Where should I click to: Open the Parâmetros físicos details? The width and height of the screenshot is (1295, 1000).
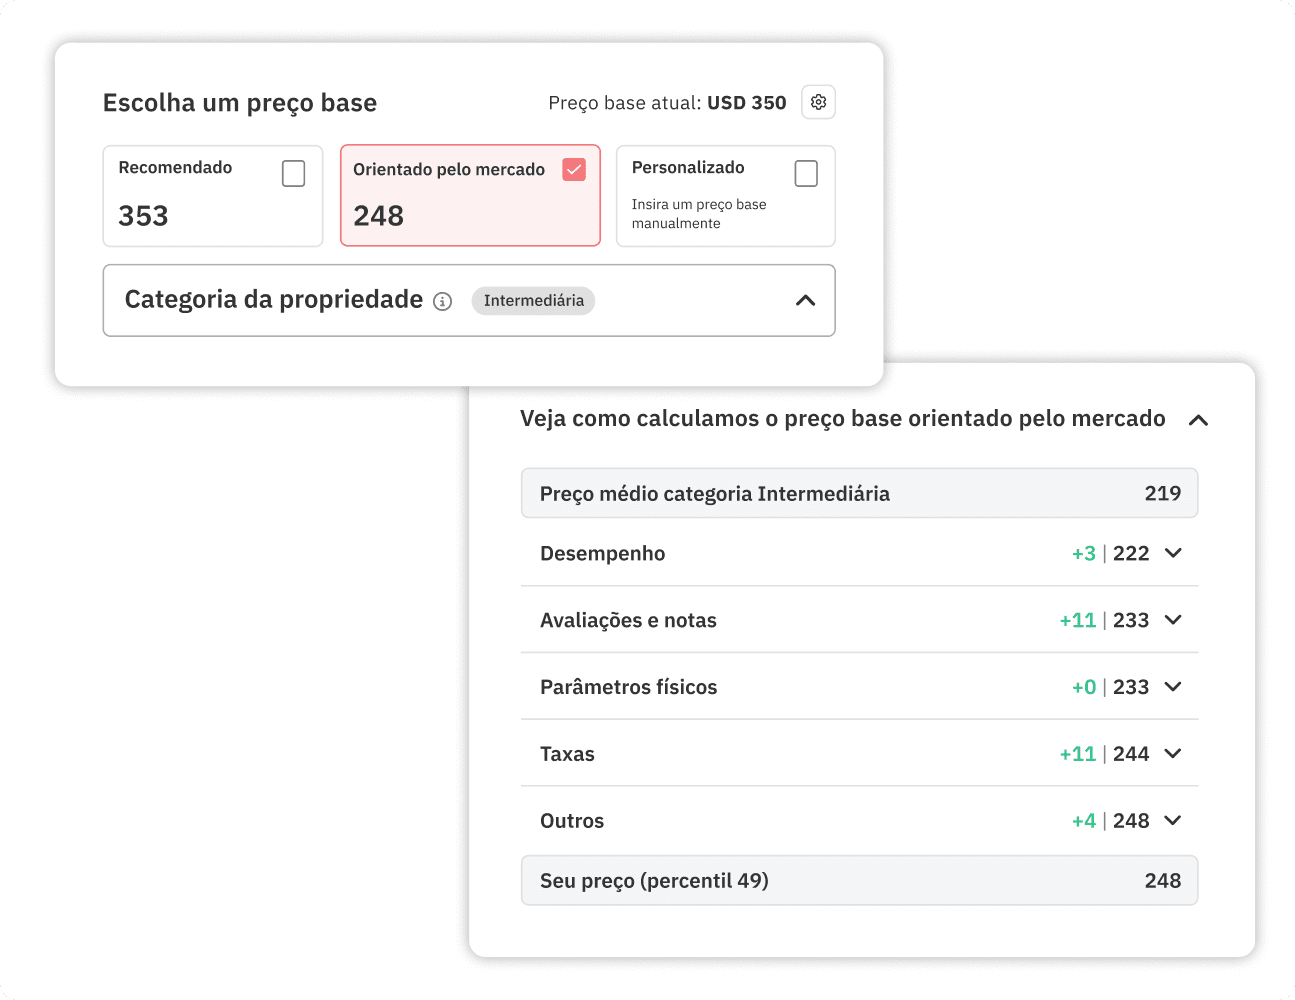[x=1172, y=687]
